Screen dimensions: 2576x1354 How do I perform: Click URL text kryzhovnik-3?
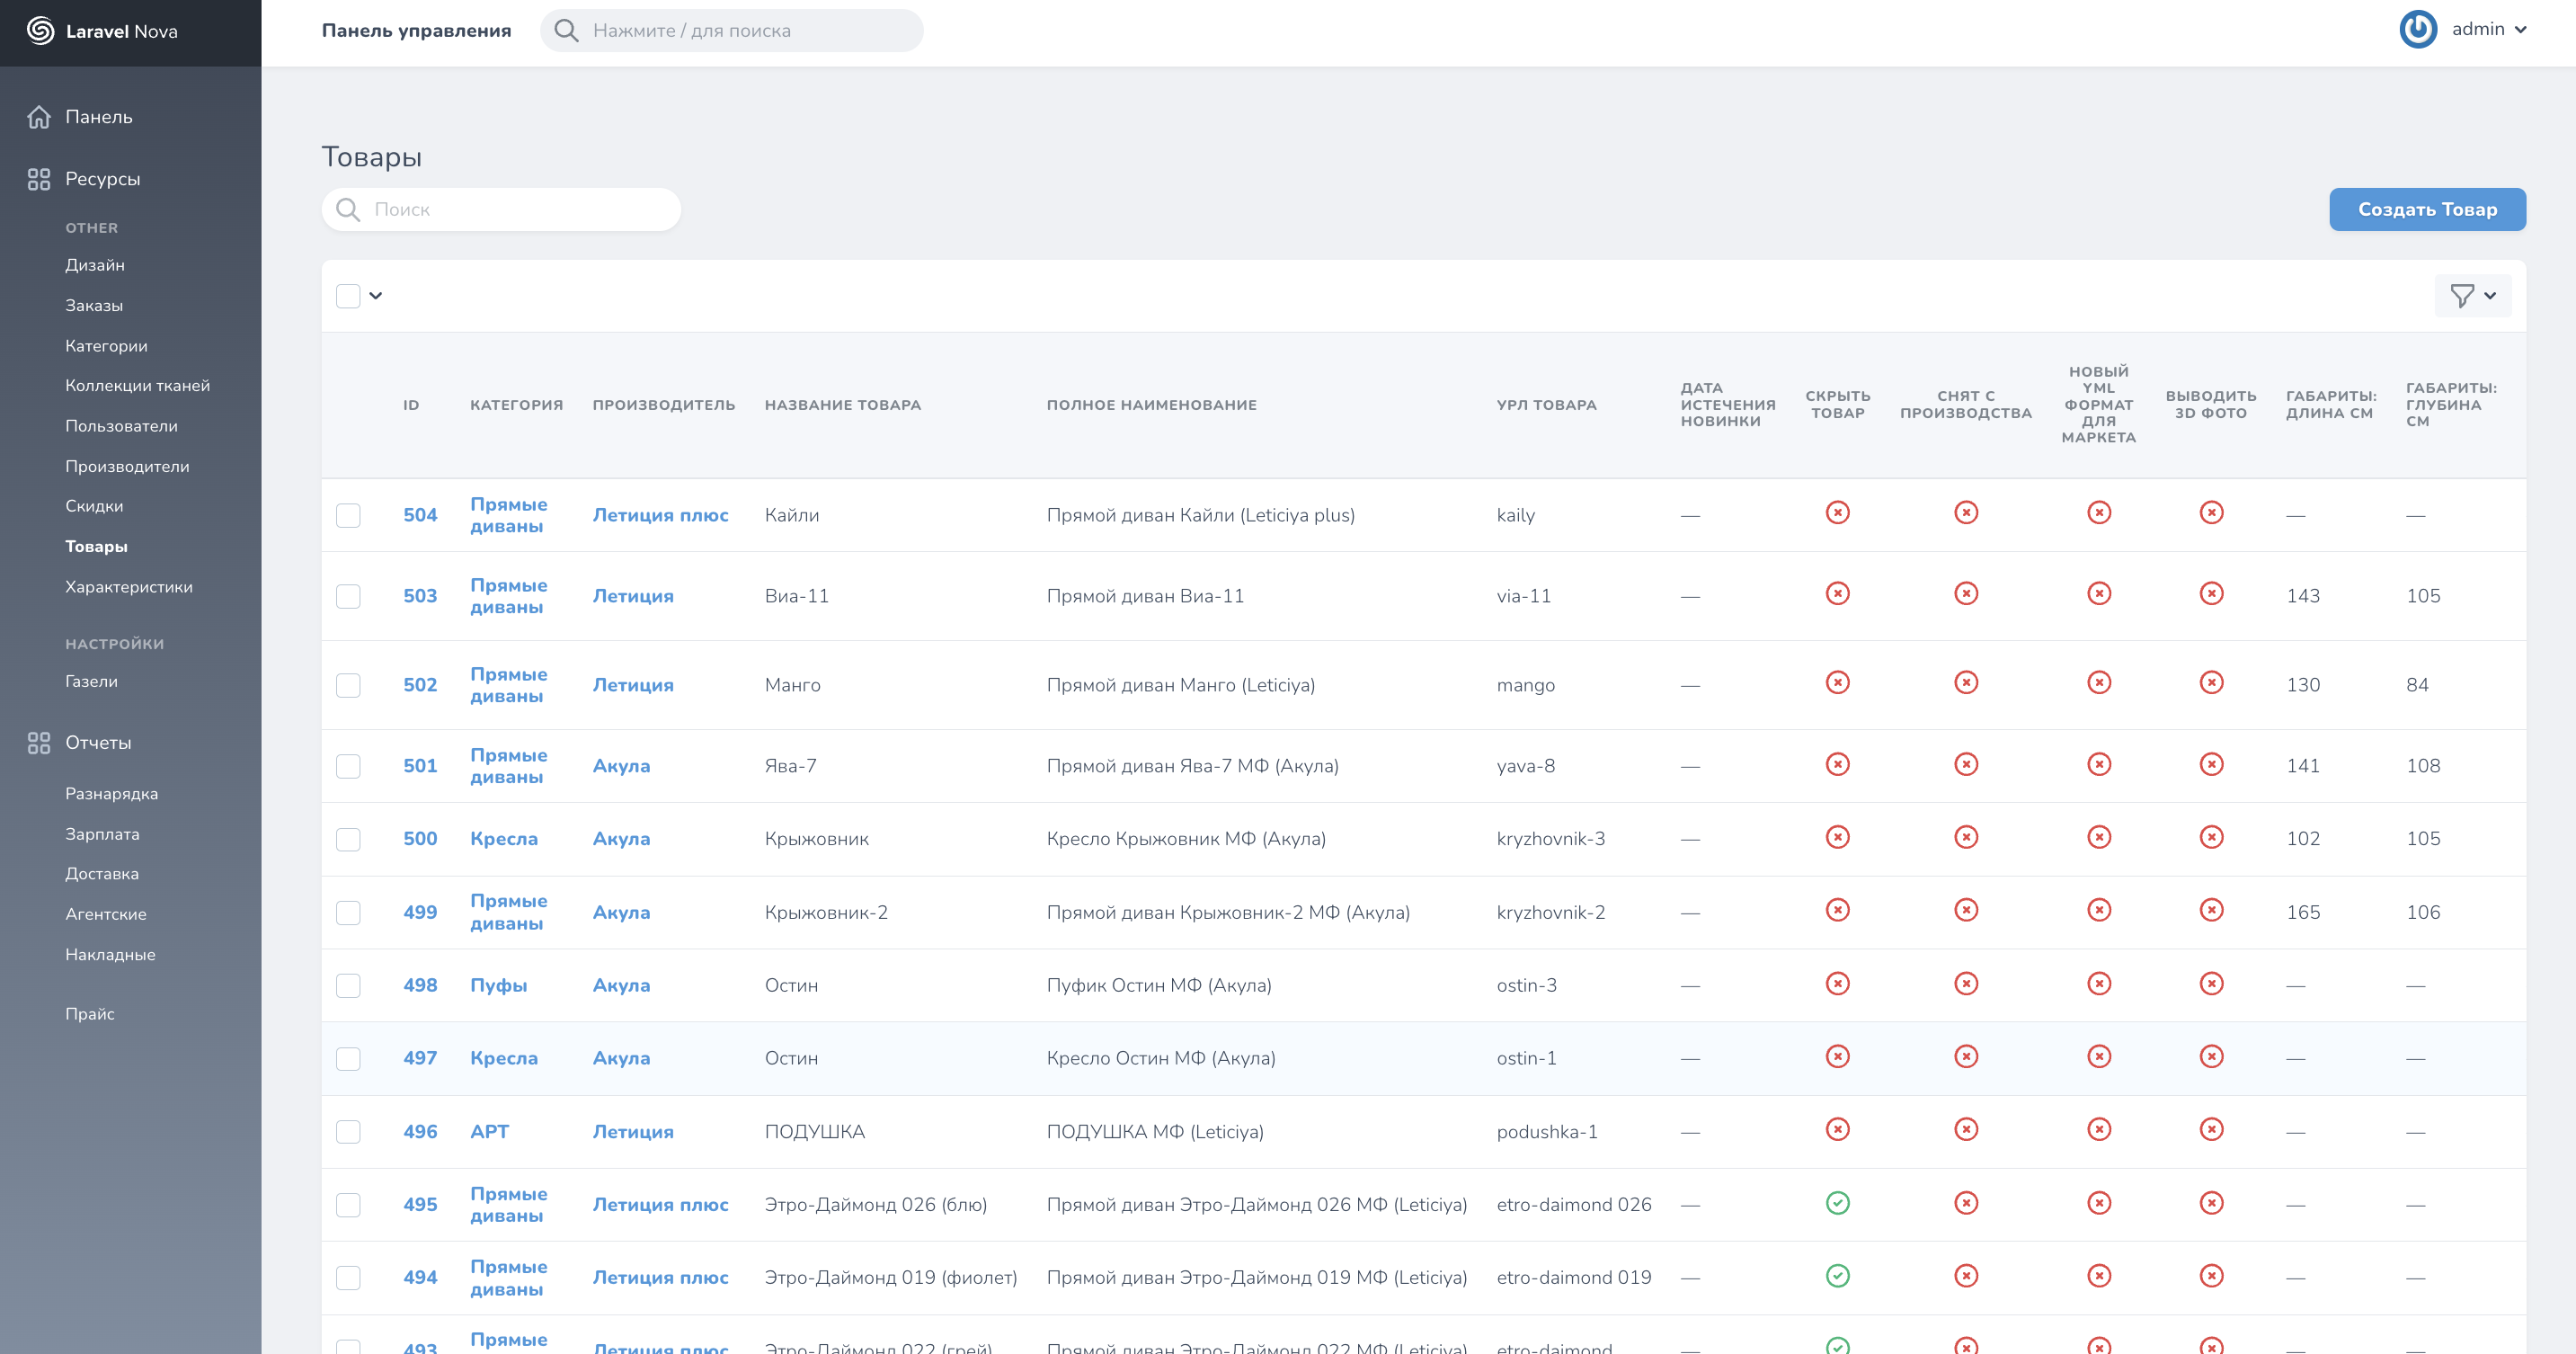pyautogui.click(x=1550, y=839)
